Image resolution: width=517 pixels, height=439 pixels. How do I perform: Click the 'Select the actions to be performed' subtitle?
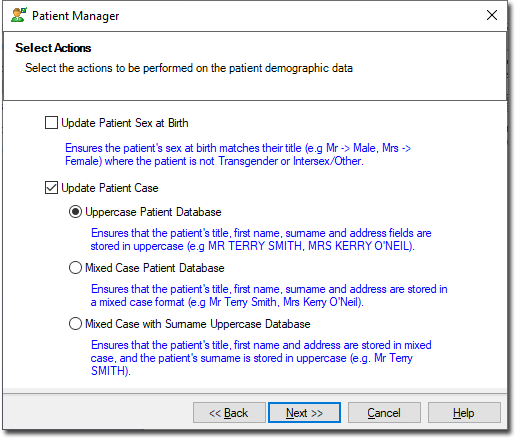(189, 68)
